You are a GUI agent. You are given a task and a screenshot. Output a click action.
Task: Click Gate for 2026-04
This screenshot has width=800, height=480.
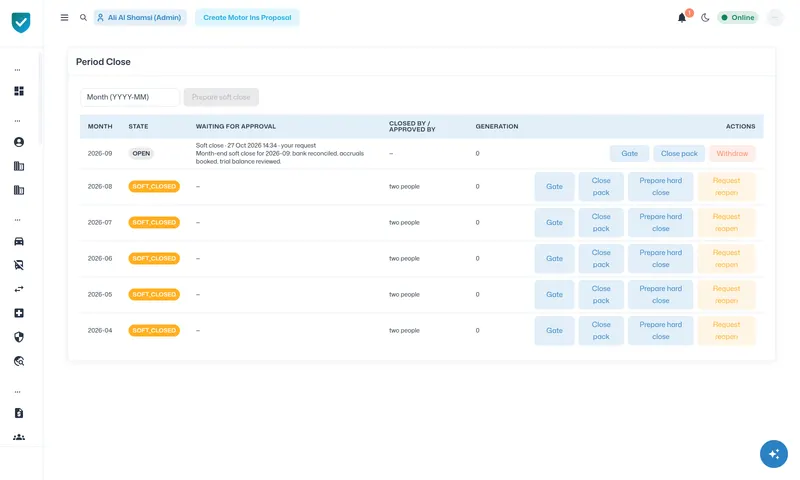555,331
